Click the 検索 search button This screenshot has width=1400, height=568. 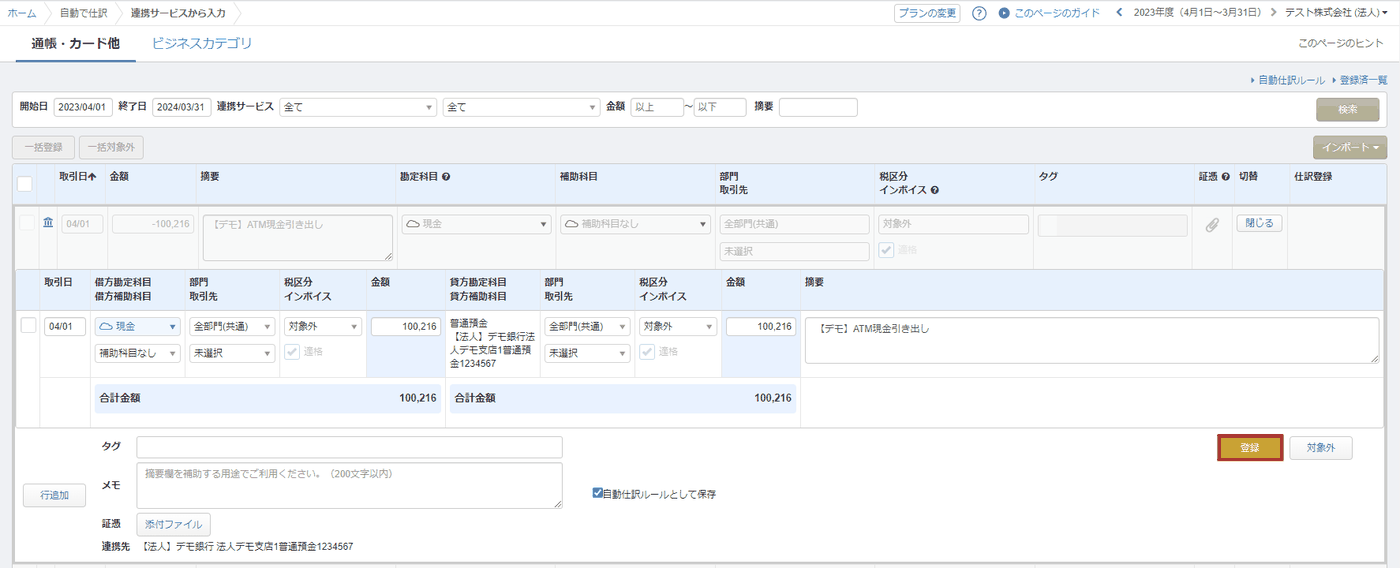click(x=1348, y=109)
